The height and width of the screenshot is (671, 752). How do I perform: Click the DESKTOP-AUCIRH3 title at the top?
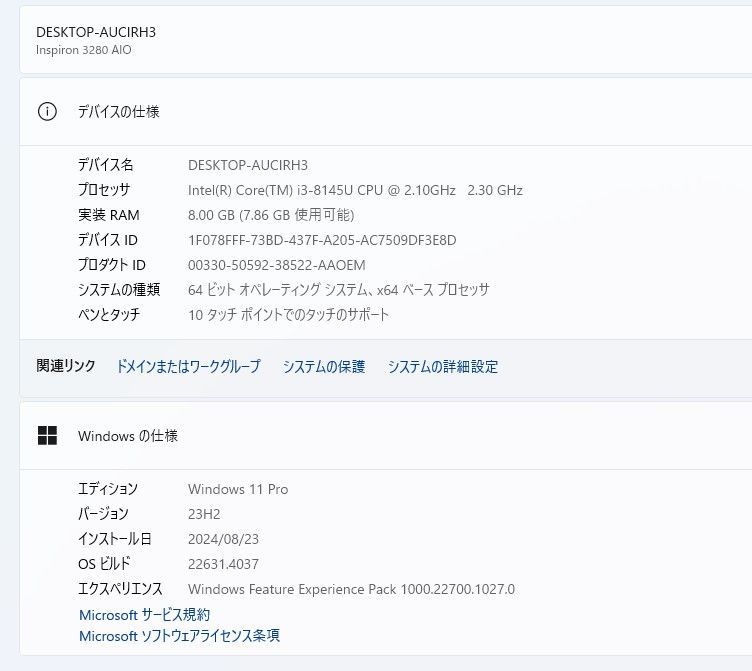[x=96, y=32]
